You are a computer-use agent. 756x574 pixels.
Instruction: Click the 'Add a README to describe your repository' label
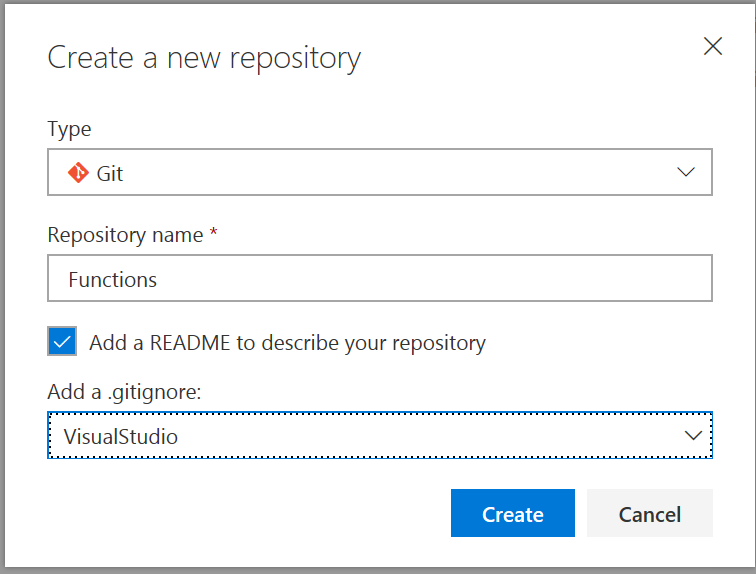(x=287, y=343)
